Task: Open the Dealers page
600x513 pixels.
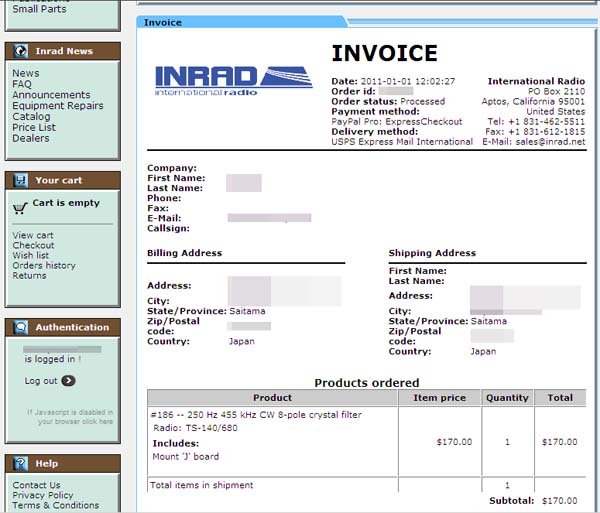Action: 31,138
